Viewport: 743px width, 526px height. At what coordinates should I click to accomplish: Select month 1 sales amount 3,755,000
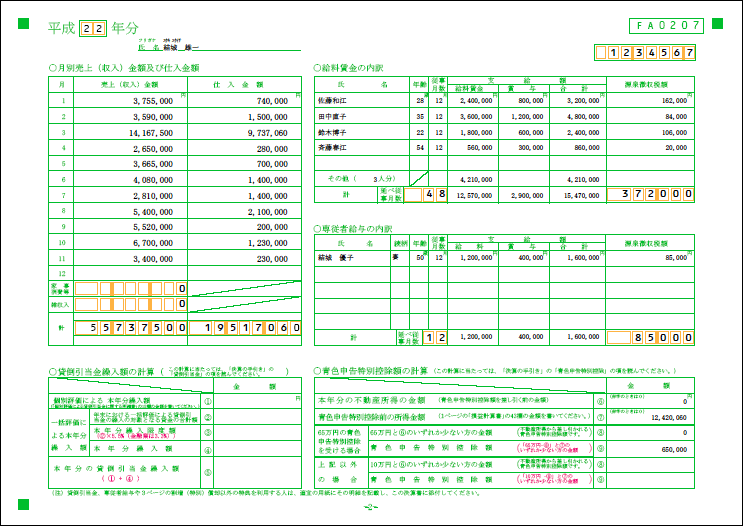pyautogui.click(x=153, y=101)
